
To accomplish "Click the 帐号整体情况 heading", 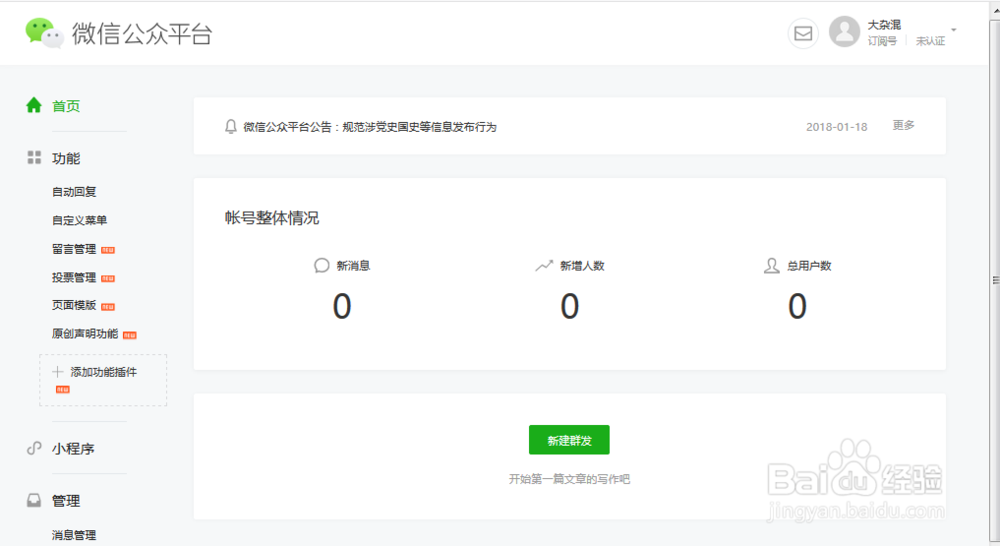I will point(272,218).
